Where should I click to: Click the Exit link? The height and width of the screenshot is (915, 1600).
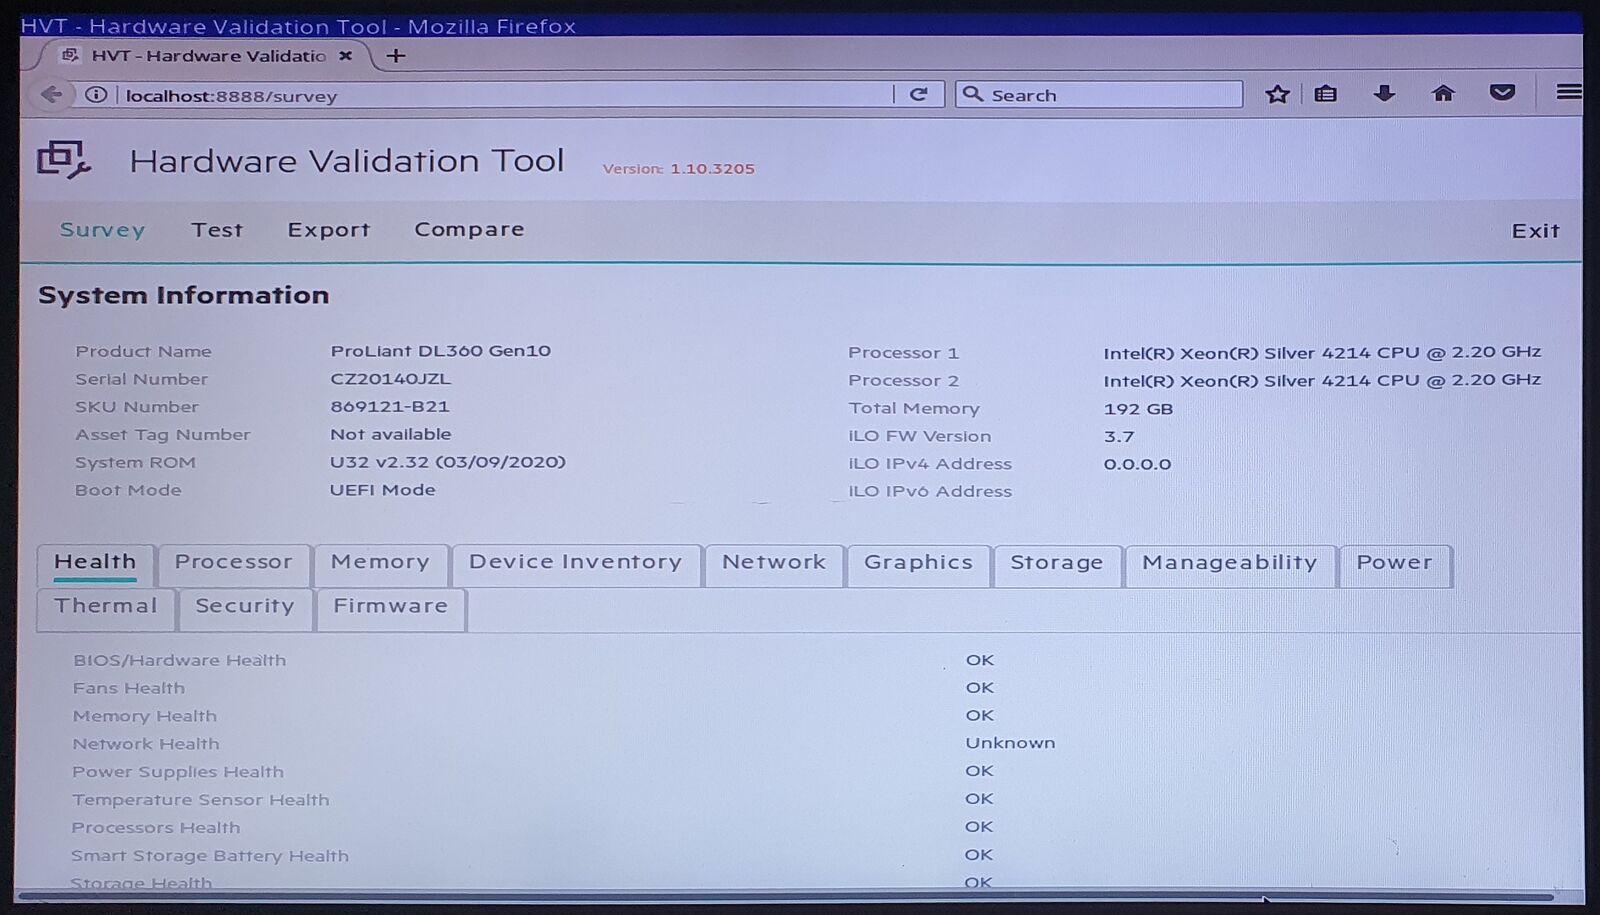(x=1535, y=231)
